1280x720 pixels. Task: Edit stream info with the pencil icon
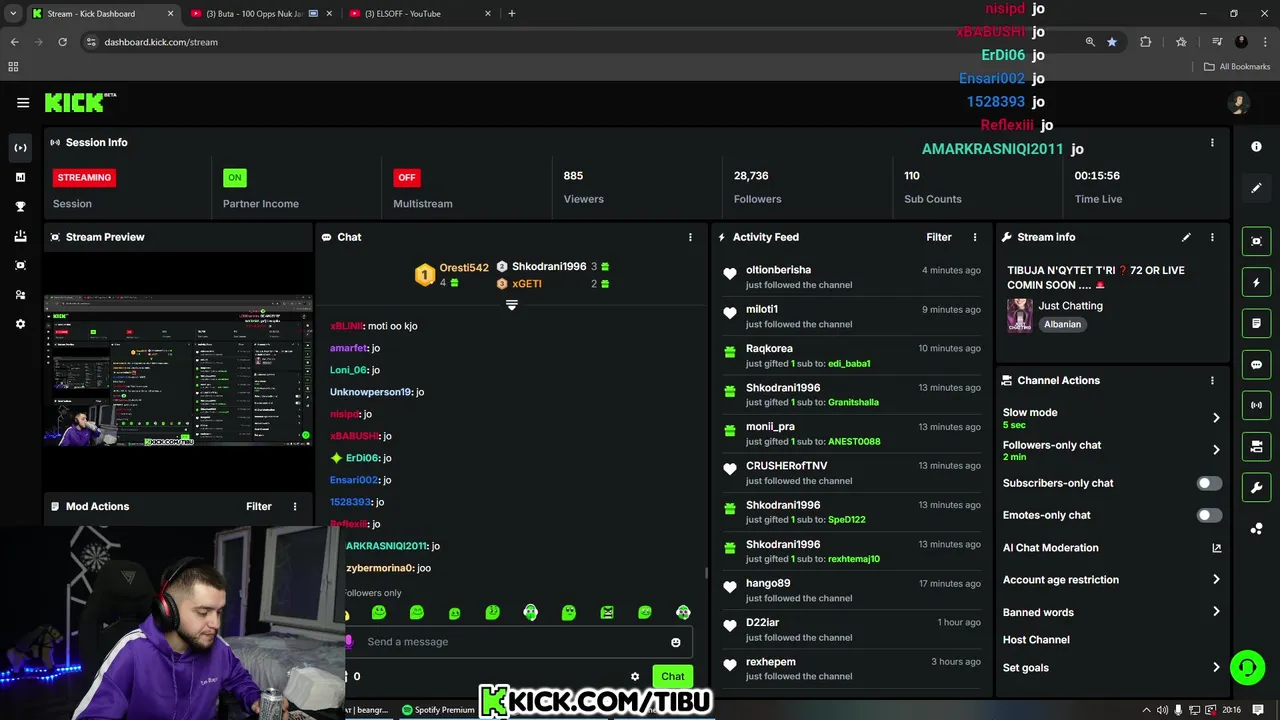click(1186, 237)
